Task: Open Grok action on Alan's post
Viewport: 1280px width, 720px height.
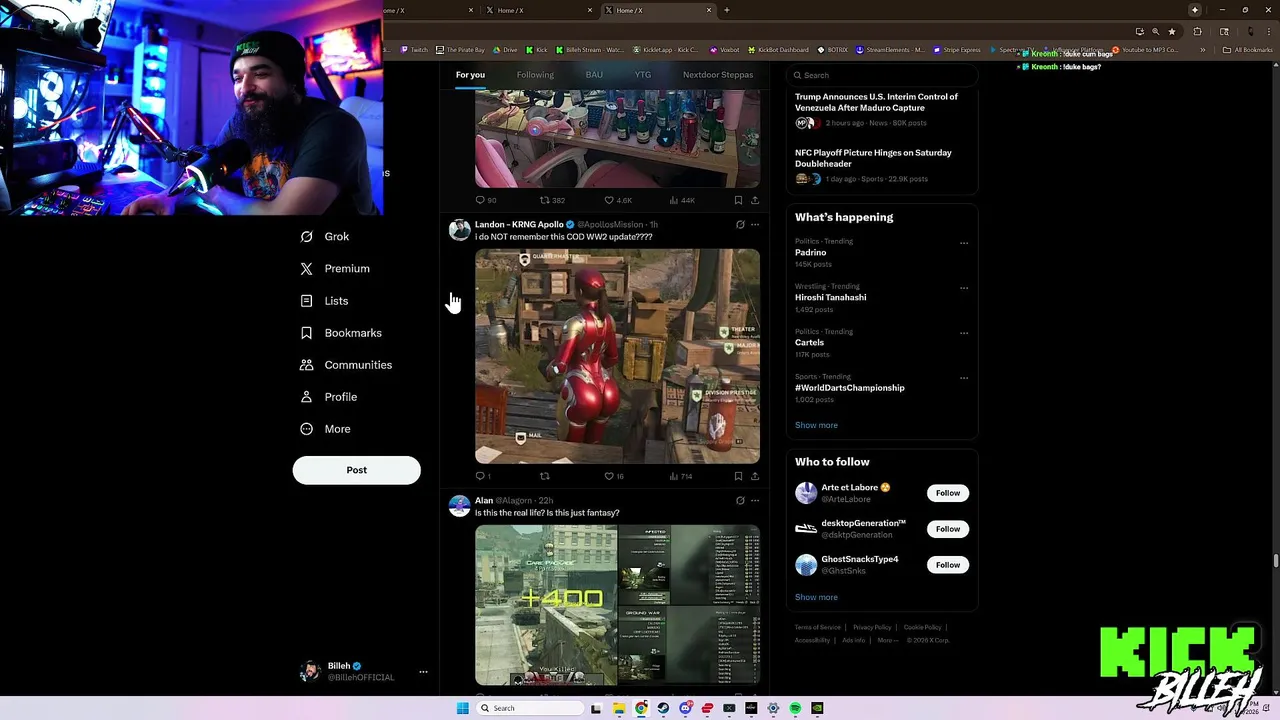Action: [740, 501]
